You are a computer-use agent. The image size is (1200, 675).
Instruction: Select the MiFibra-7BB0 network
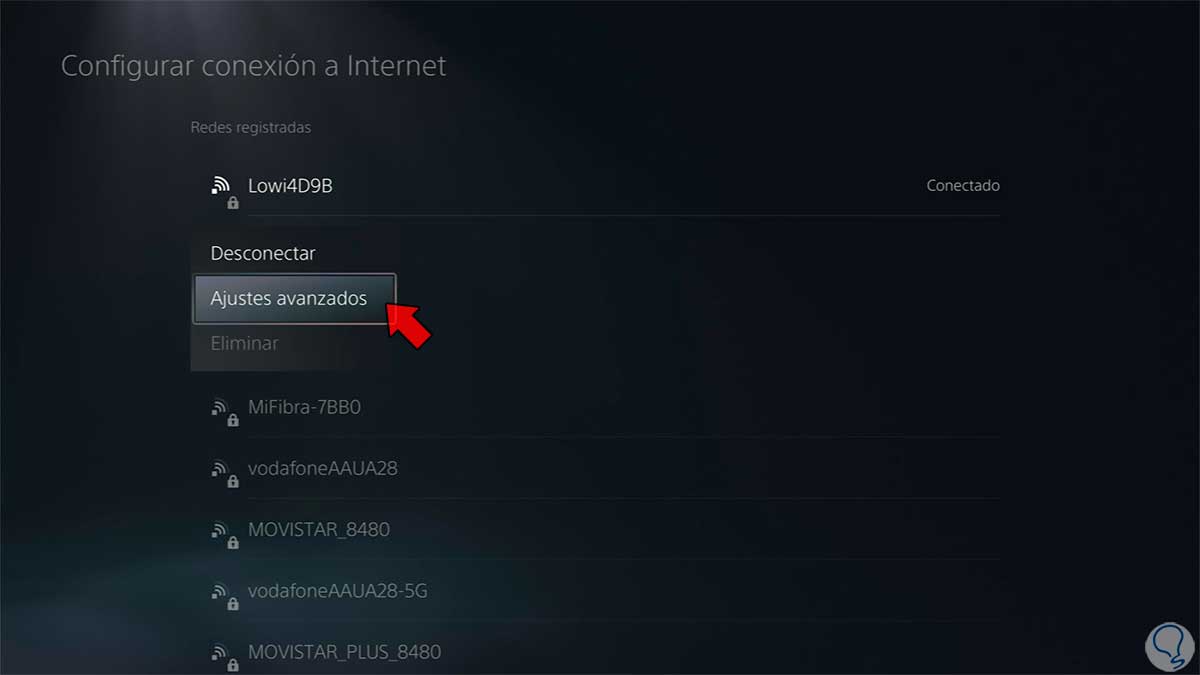(x=304, y=407)
